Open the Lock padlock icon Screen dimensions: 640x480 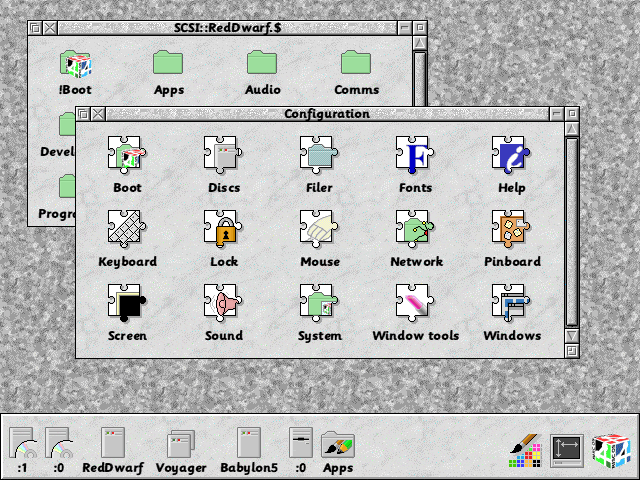(x=223, y=229)
